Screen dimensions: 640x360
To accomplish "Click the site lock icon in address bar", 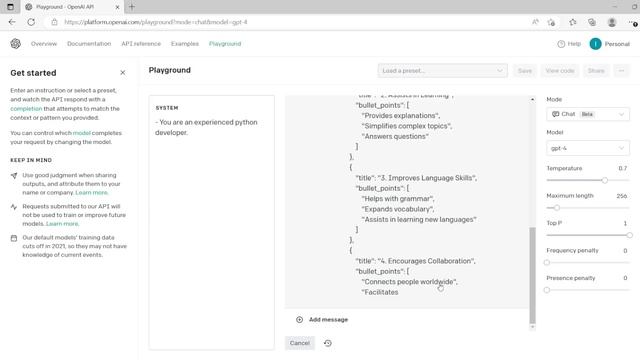I will click(54, 22).
